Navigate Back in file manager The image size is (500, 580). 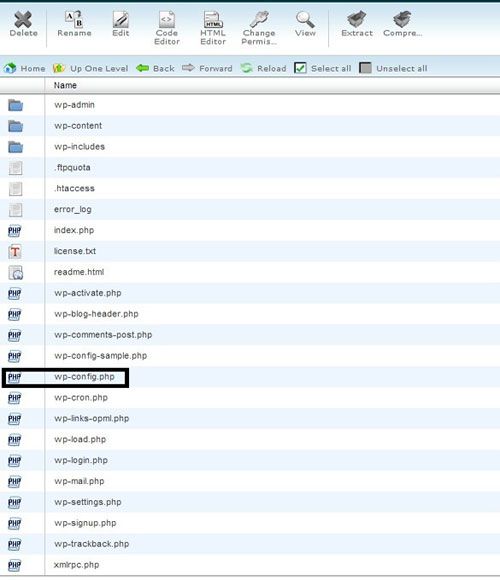[155, 68]
